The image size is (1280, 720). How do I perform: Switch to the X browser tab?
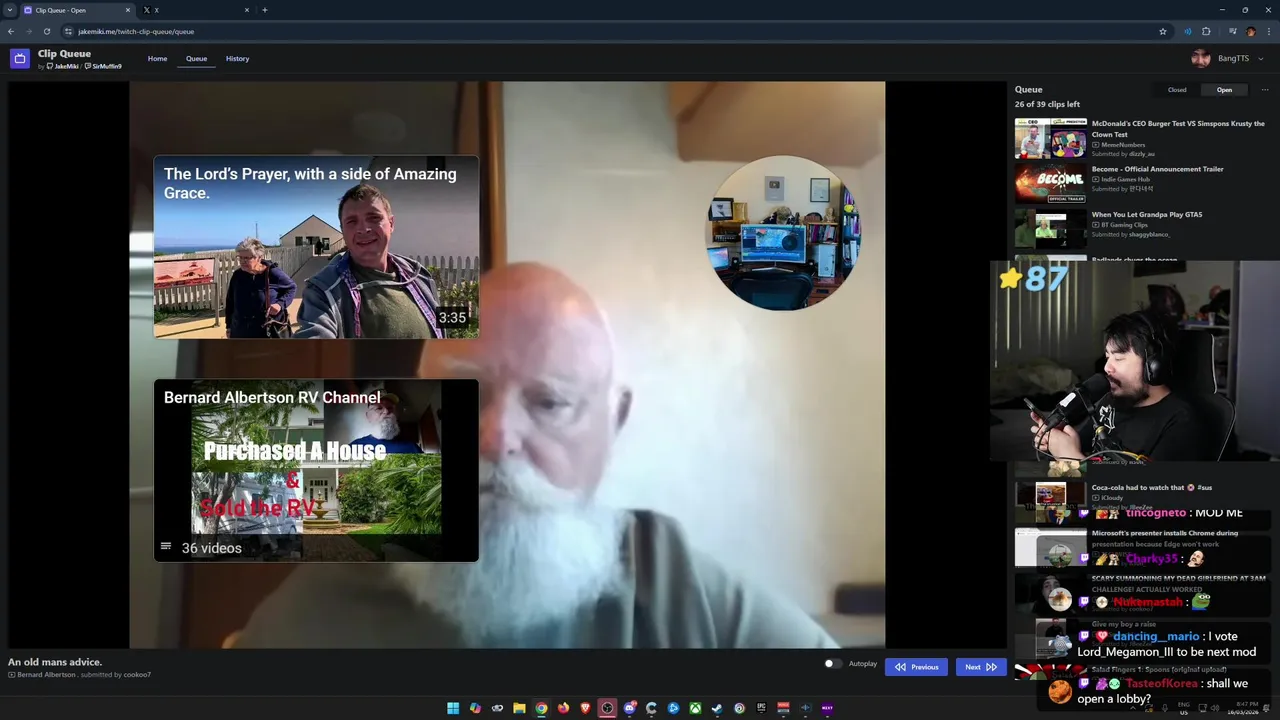[196, 10]
